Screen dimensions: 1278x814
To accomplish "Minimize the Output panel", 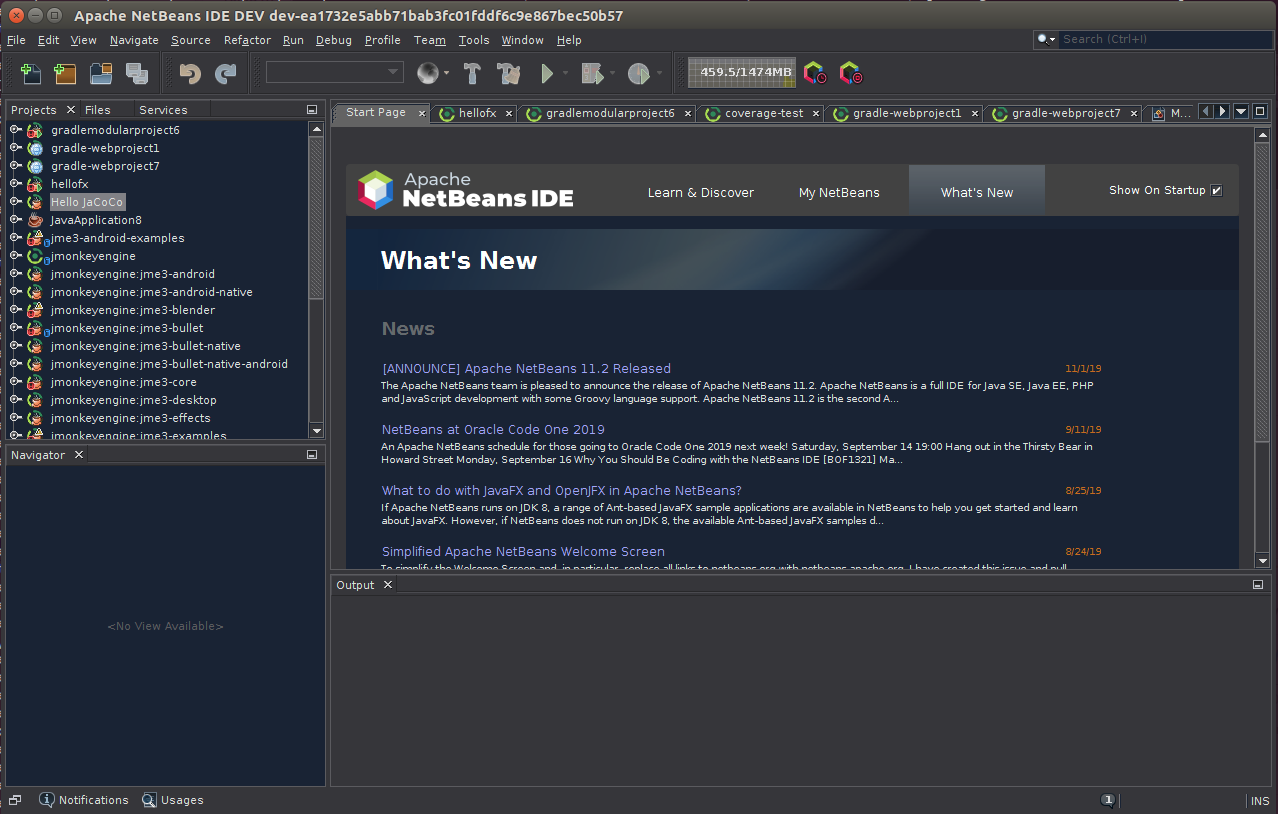I will point(1258,585).
